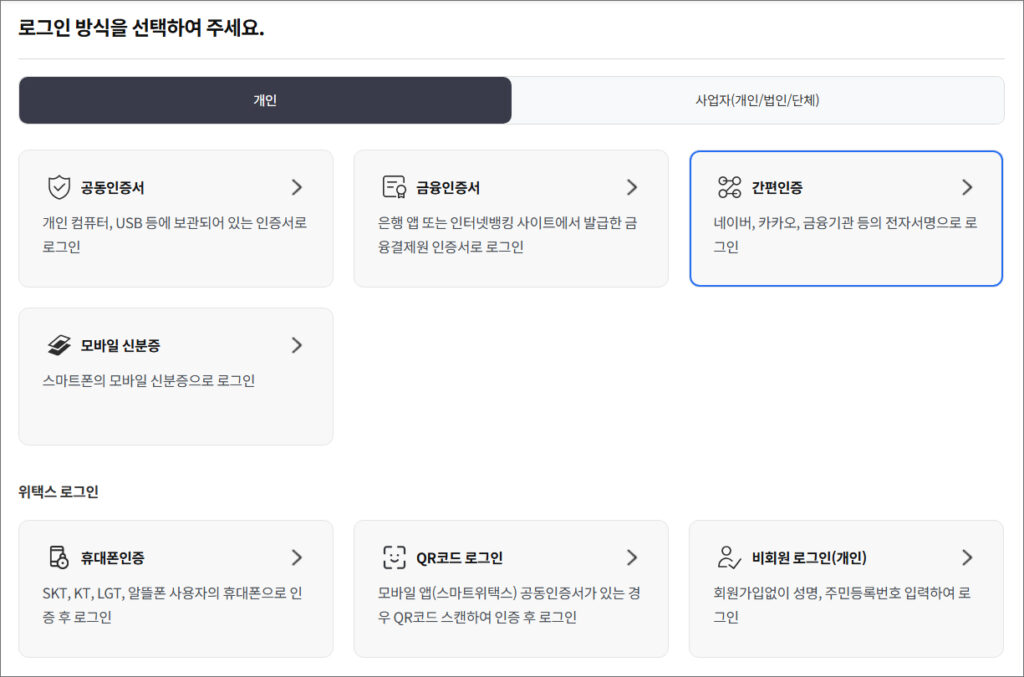Click the 비회원 로그인 person icon
This screenshot has height=677, width=1024.
coord(730,558)
